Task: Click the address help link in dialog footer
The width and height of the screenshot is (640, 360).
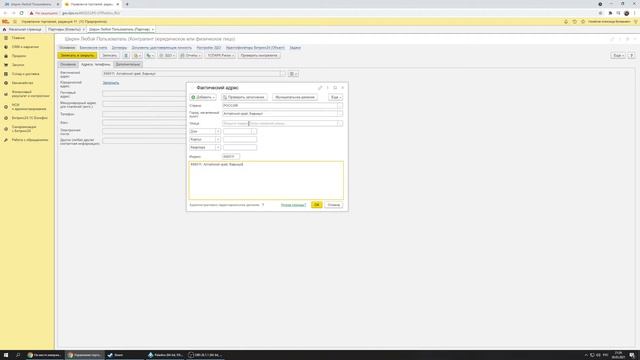Action: tap(293, 205)
